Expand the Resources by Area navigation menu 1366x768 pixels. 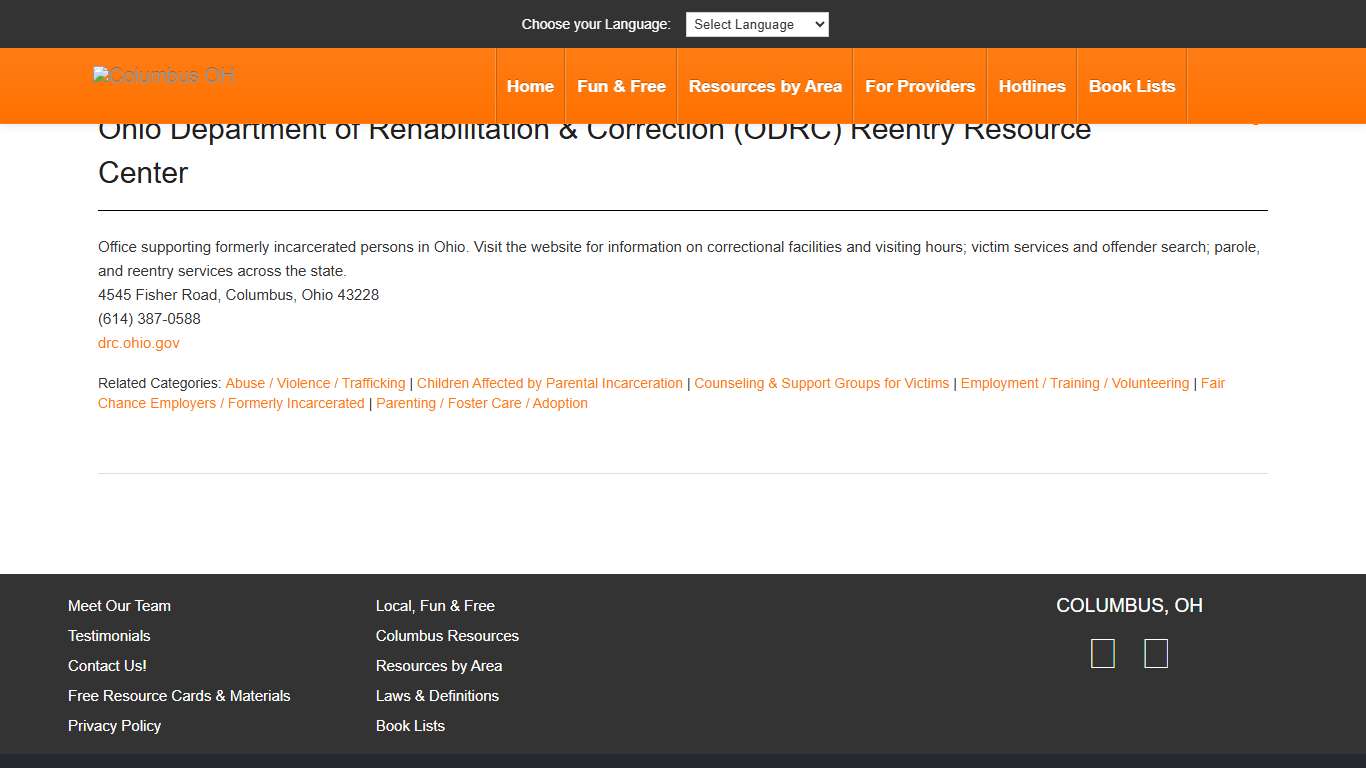click(764, 86)
